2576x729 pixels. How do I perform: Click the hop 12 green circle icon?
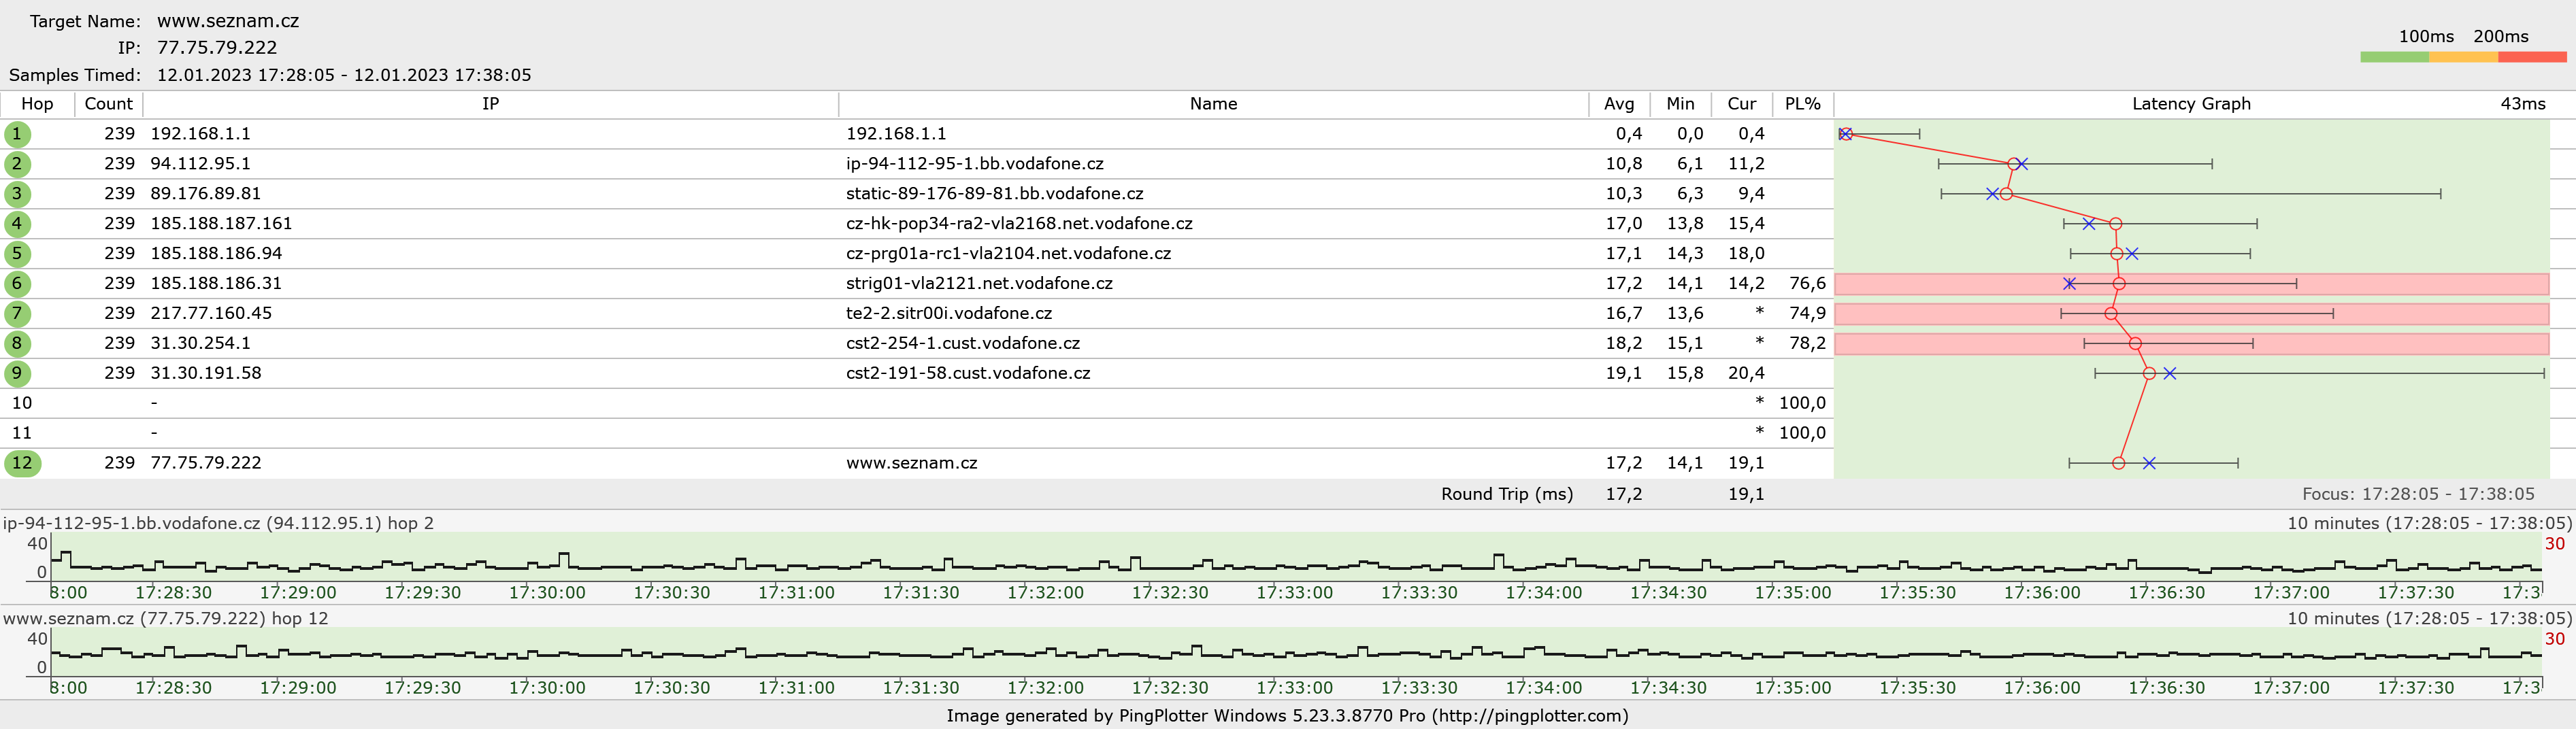click(x=22, y=464)
